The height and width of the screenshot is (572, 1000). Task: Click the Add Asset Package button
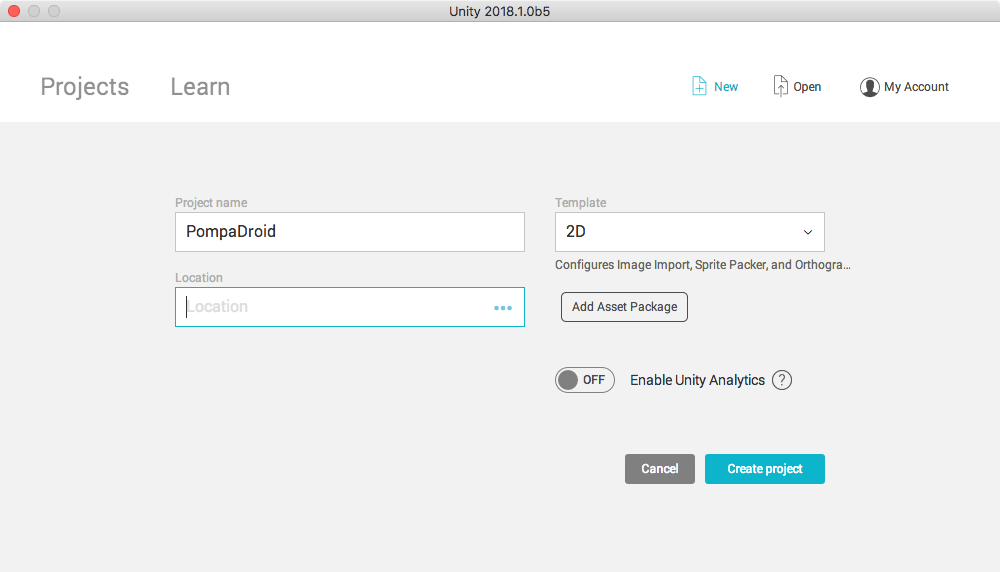(624, 307)
